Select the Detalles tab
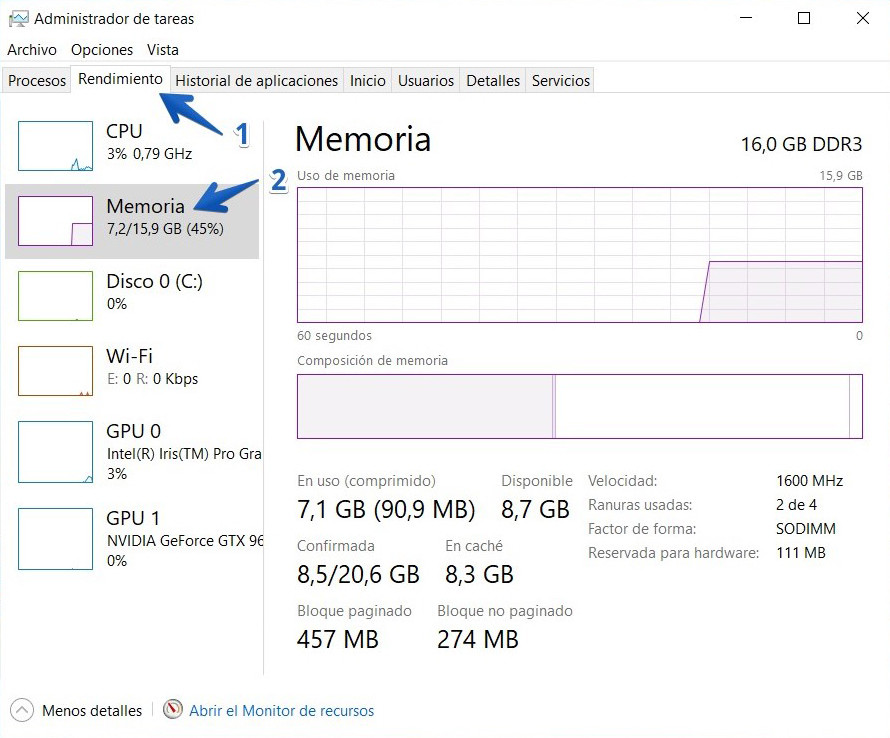This screenshot has height=738, width=890. coord(492,80)
